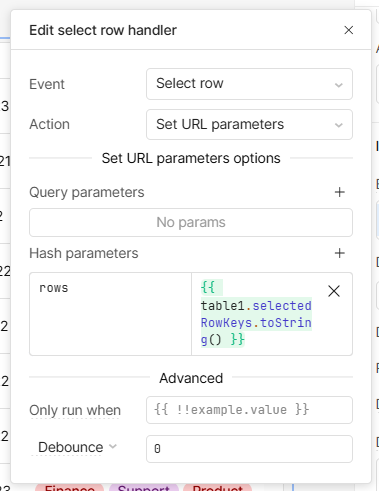Close the Edit select row handler dialog
Viewport: 379px width, 491px height.
[349, 30]
